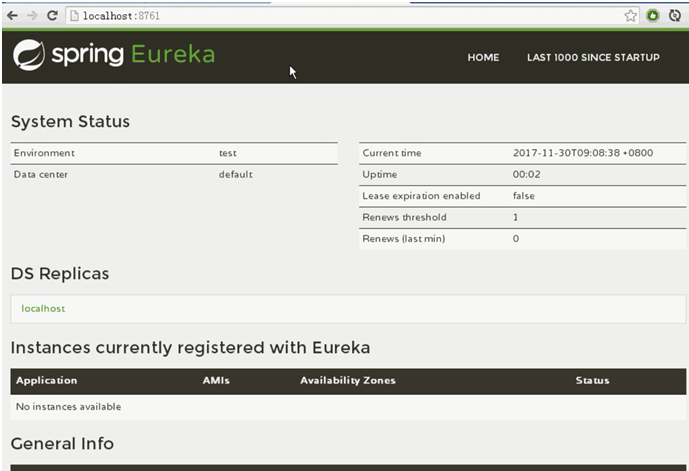Select the AMIs column header
689x471 pixels.
pos(216,380)
